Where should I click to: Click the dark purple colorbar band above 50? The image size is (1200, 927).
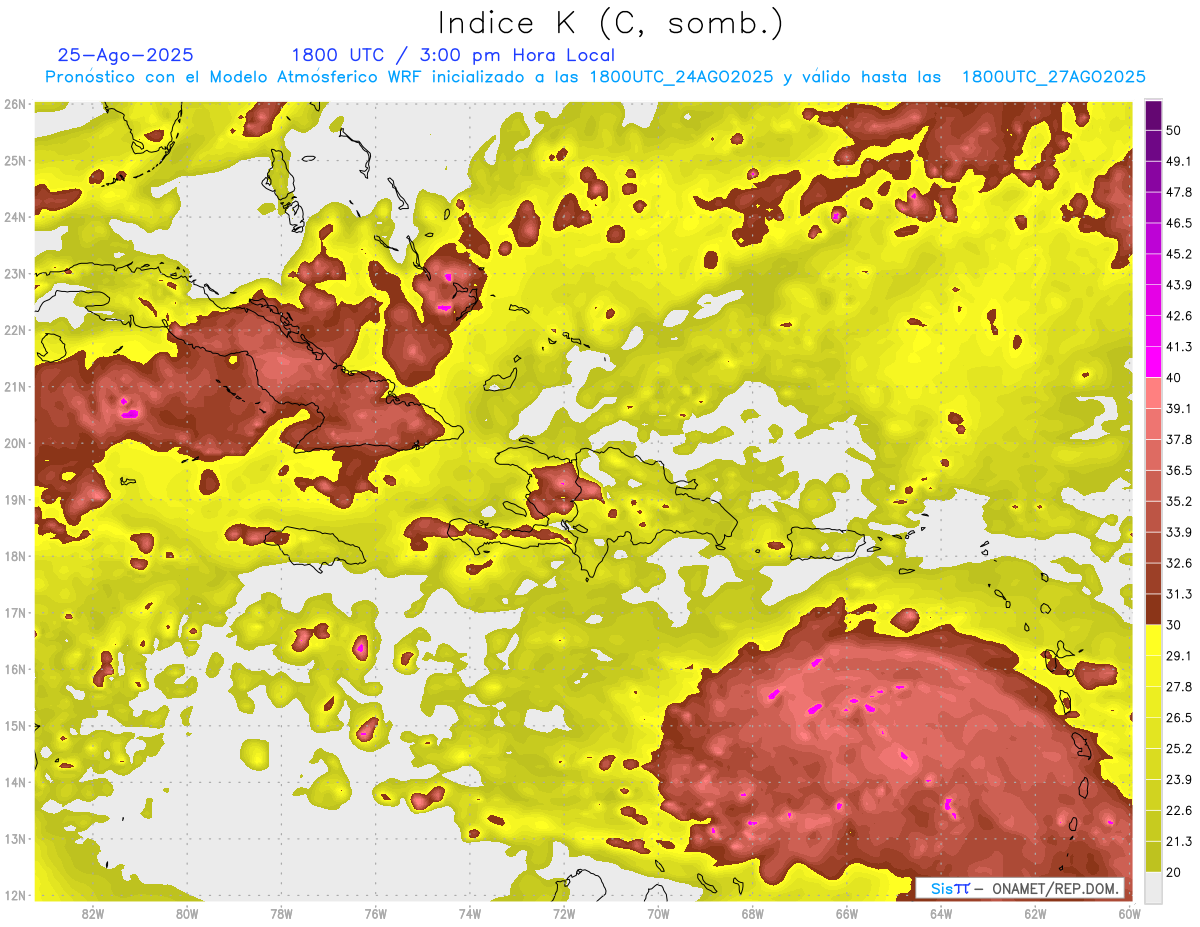1153,116
